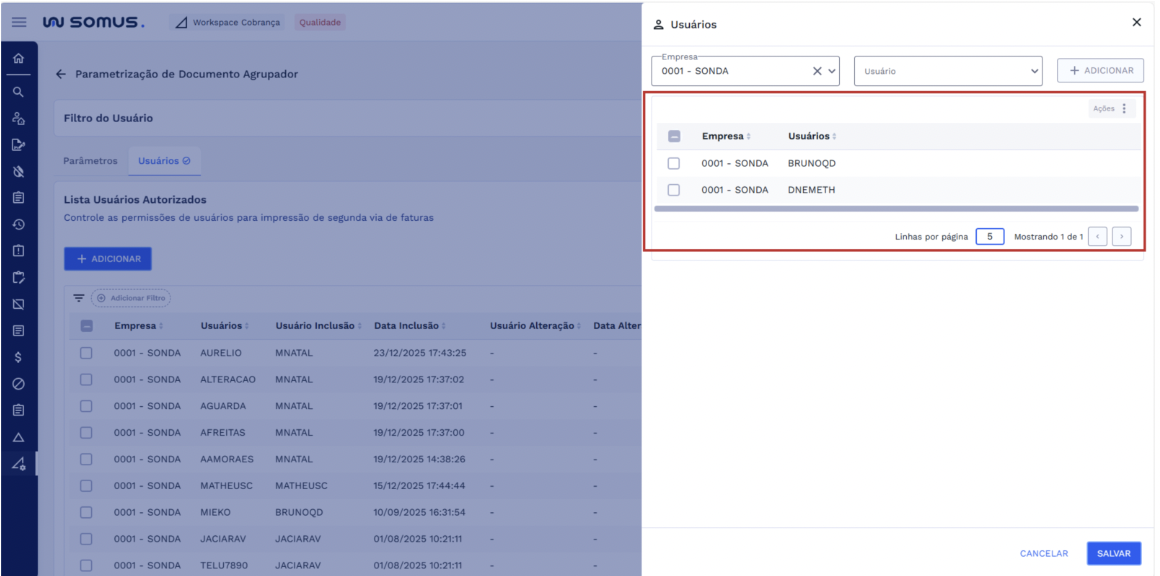Check the DNEMETH row checkbox

click(674, 190)
